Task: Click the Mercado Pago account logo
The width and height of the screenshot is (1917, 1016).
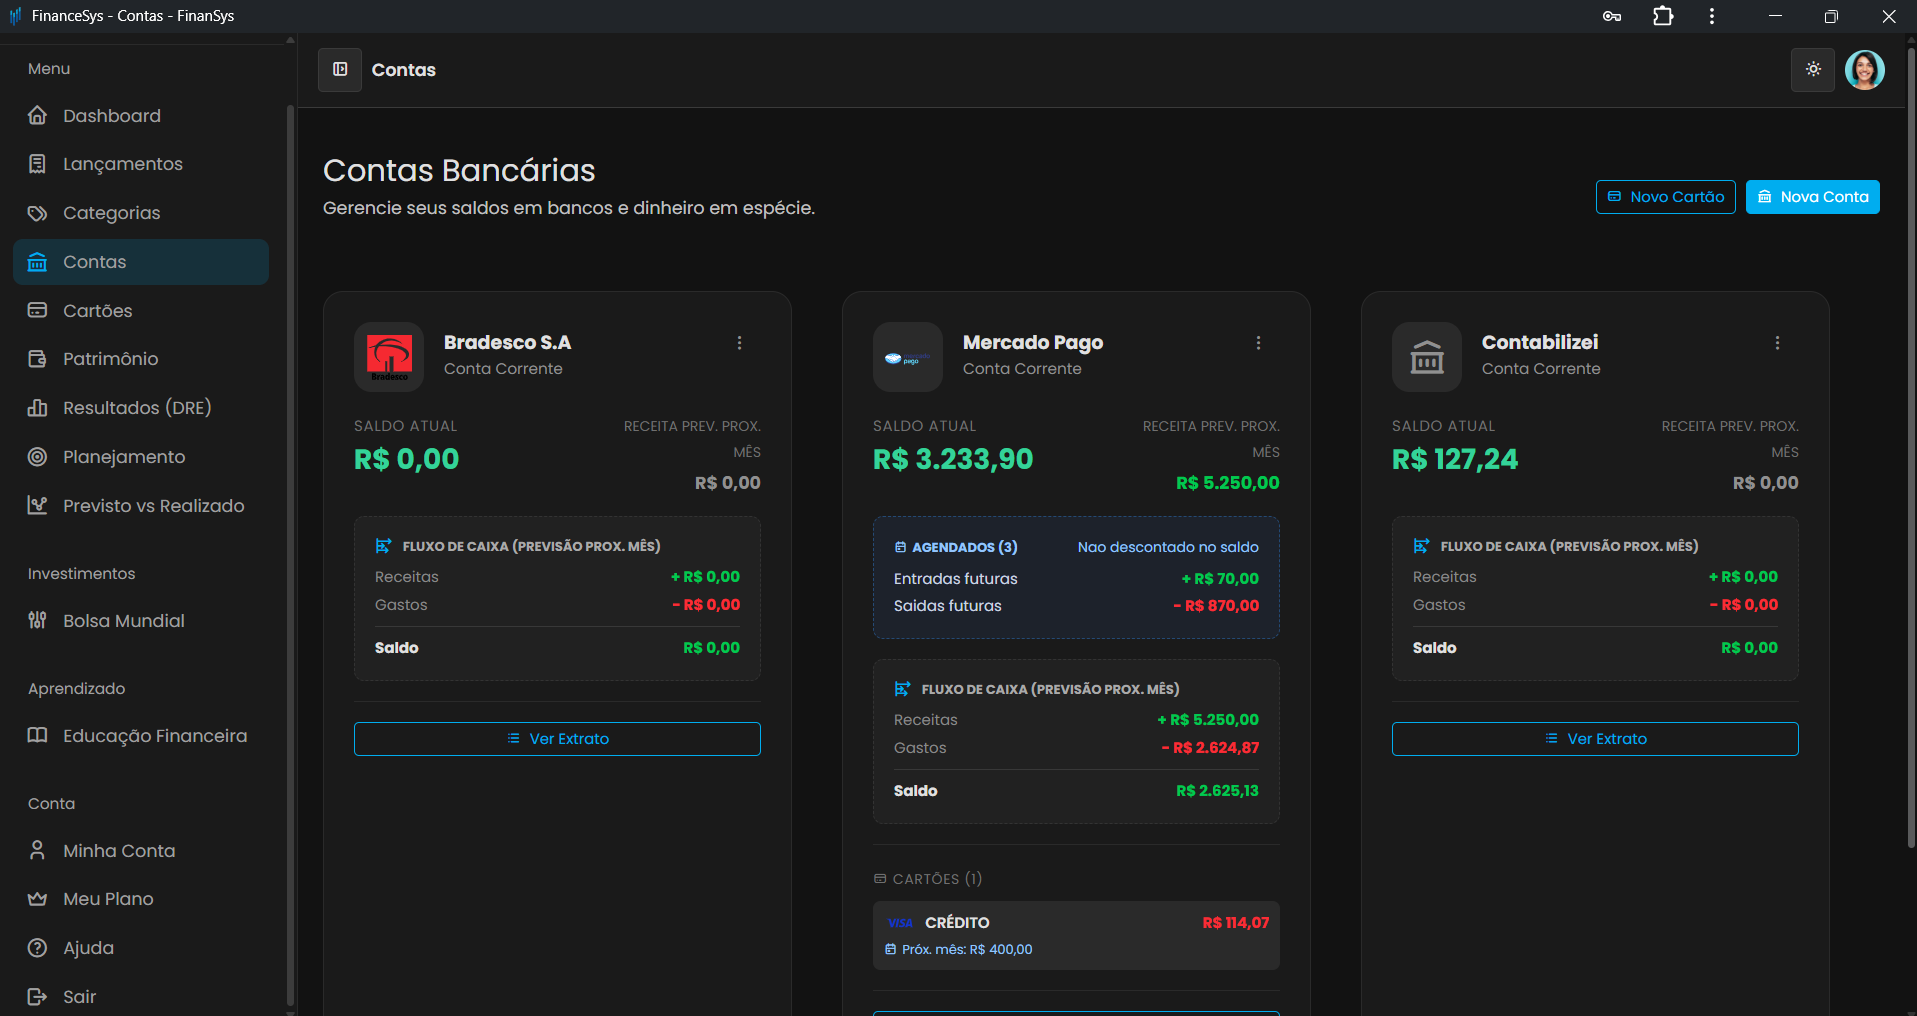Action: coord(907,357)
